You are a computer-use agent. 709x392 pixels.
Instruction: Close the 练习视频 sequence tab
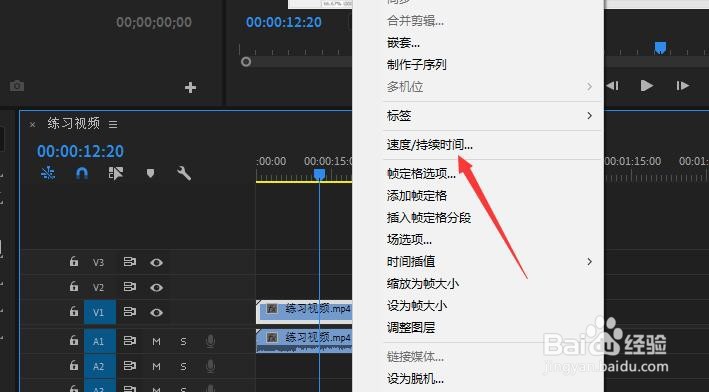pyautogui.click(x=33, y=124)
